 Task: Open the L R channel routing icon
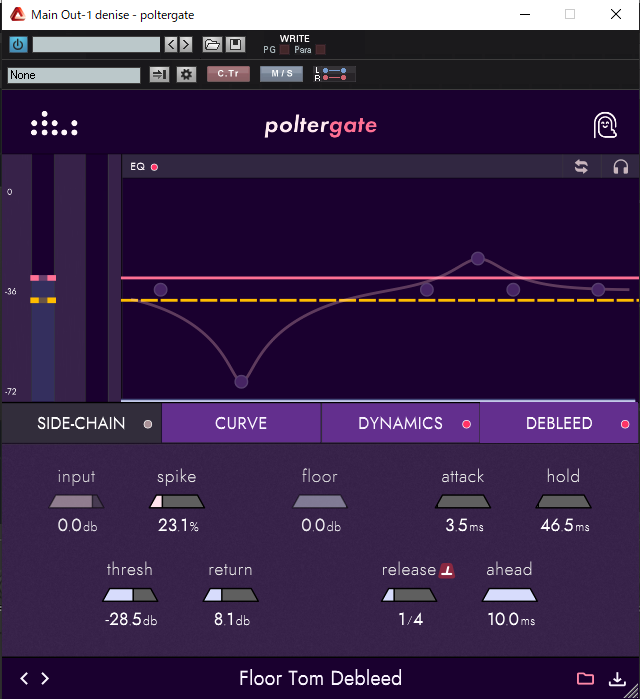click(x=334, y=74)
